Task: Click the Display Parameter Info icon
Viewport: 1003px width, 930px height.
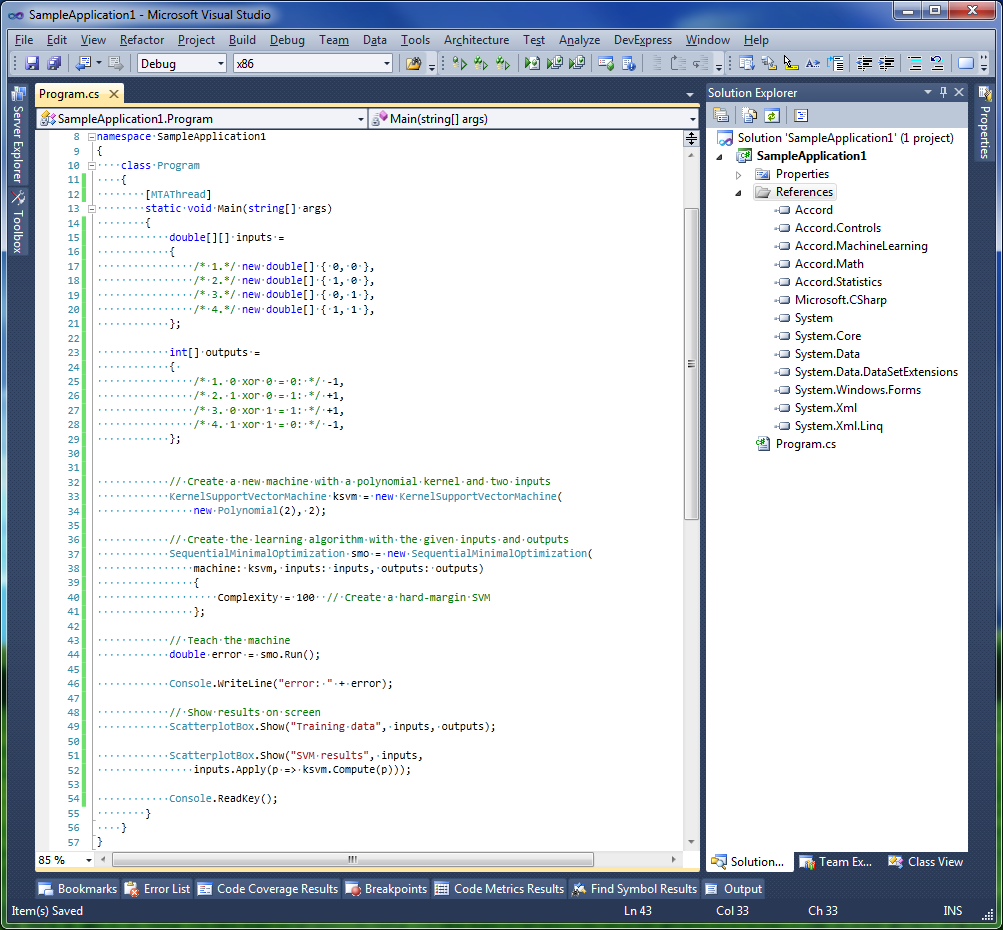Action: [x=769, y=63]
